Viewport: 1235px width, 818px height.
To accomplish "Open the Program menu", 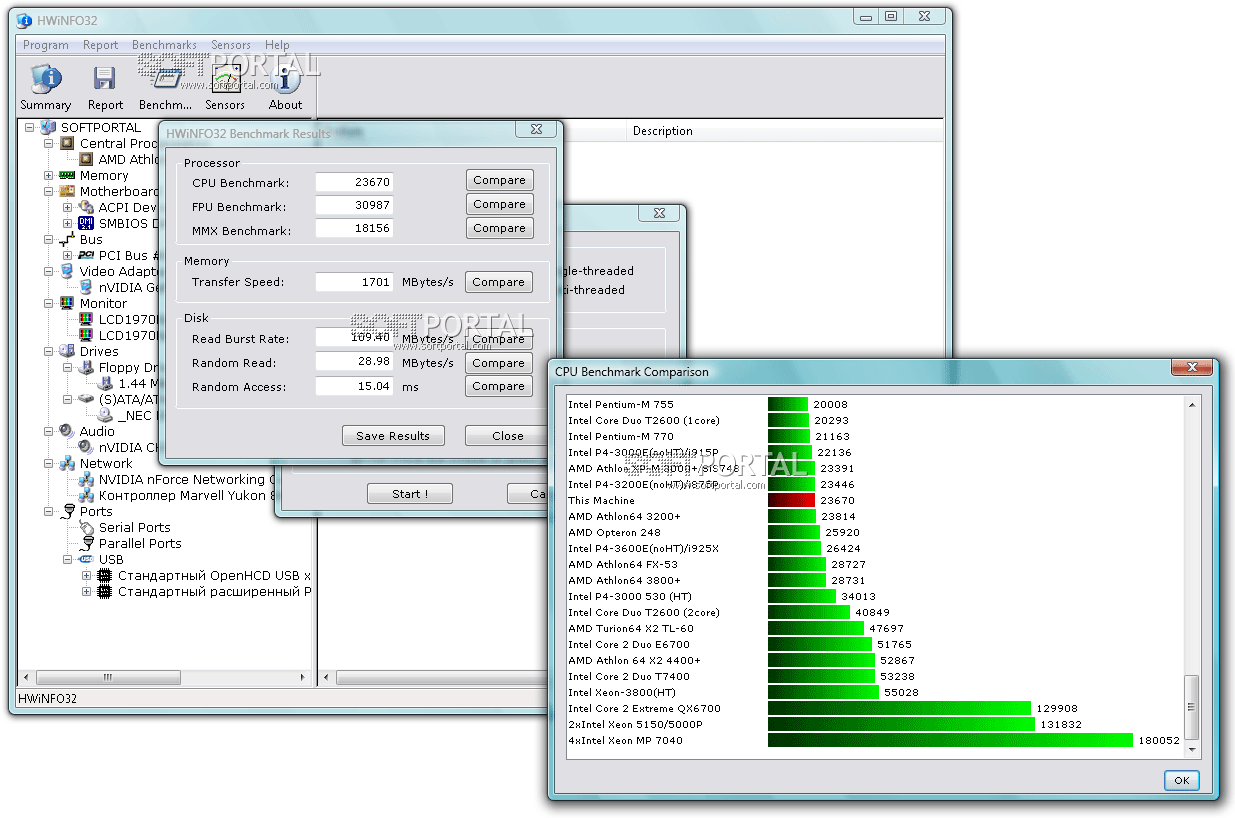I will coord(45,45).
